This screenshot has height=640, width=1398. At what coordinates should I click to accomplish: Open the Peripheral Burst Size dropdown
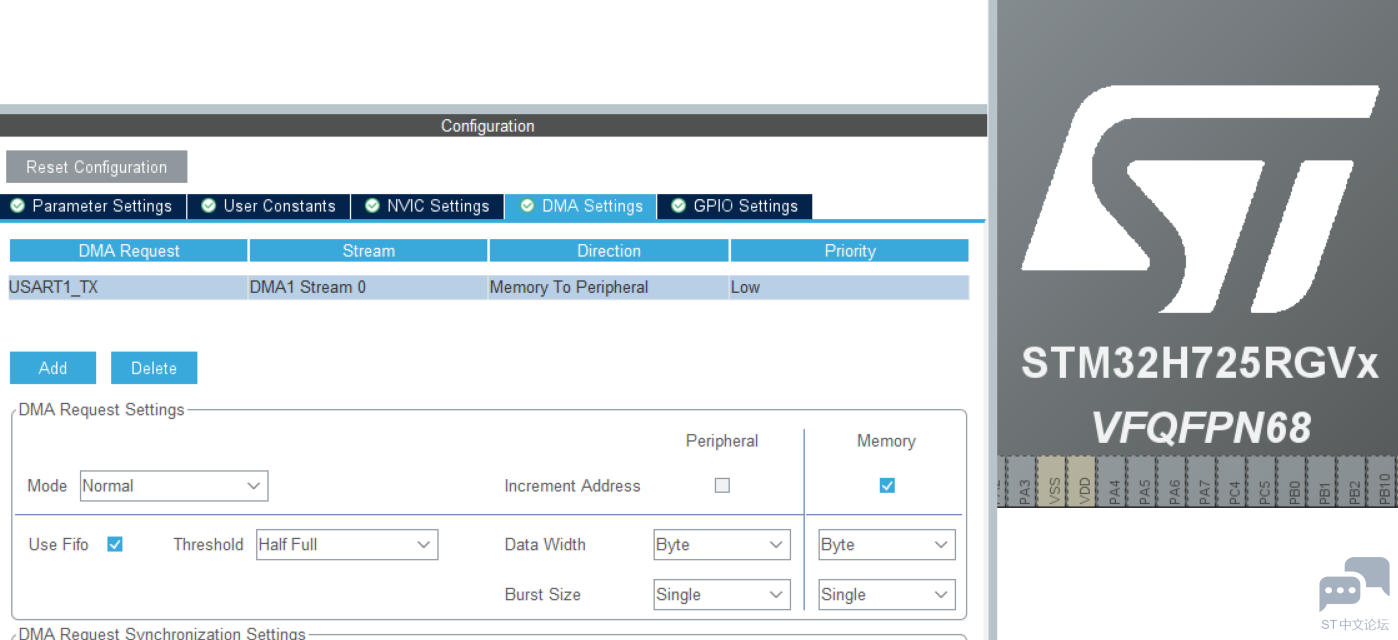(x=722, y=594)
